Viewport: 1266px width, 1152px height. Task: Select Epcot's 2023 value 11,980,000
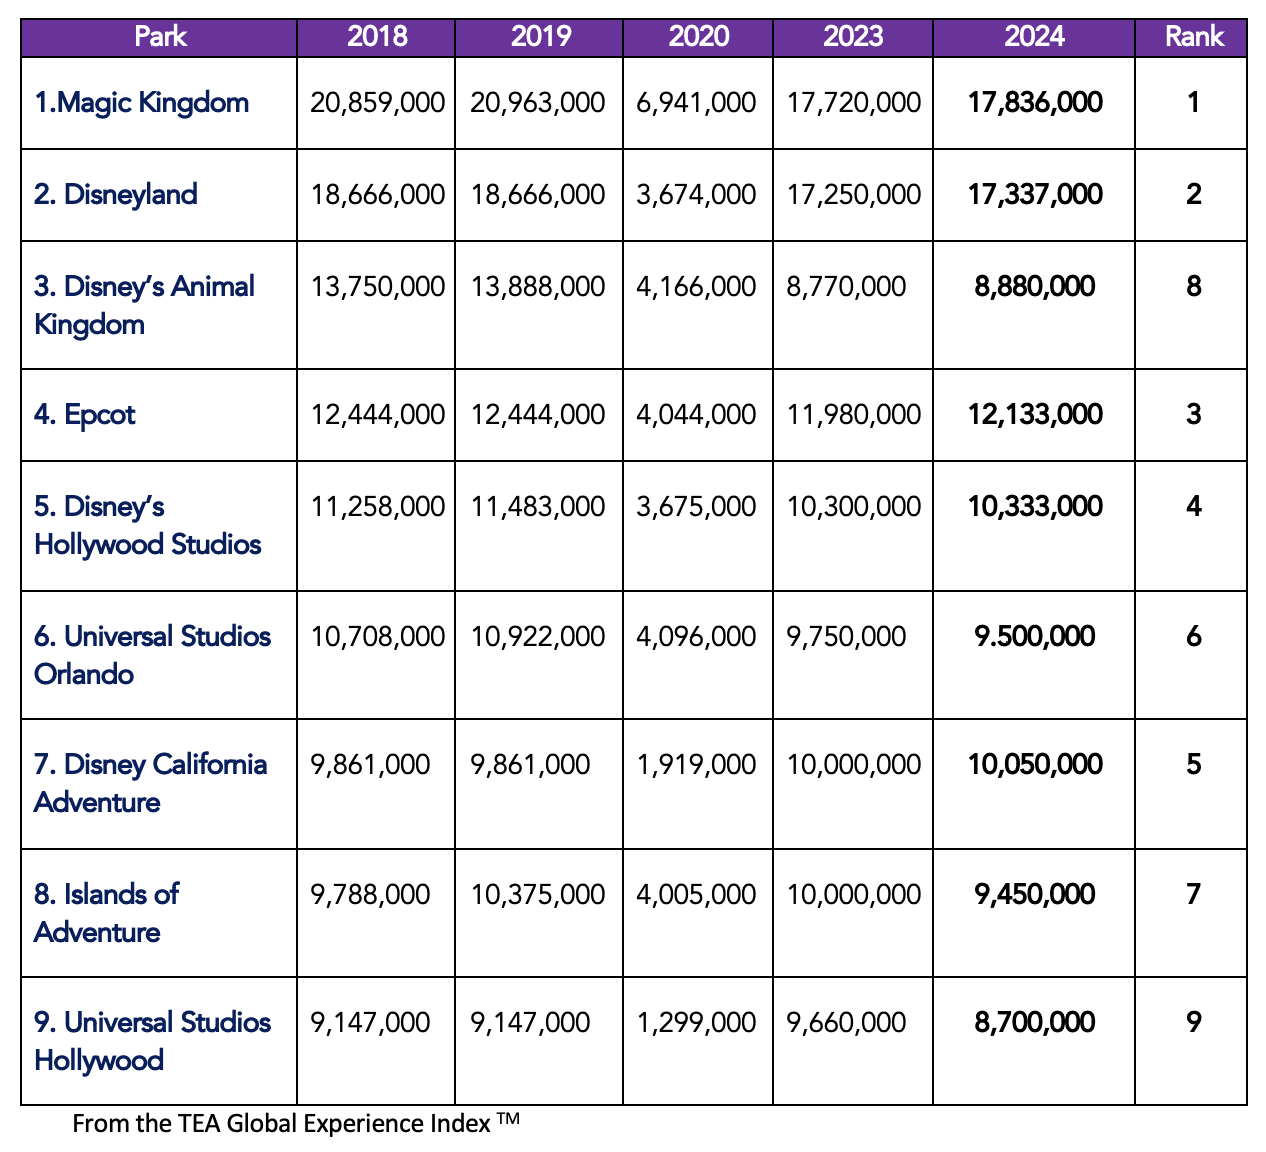click(x=853, y=415)
